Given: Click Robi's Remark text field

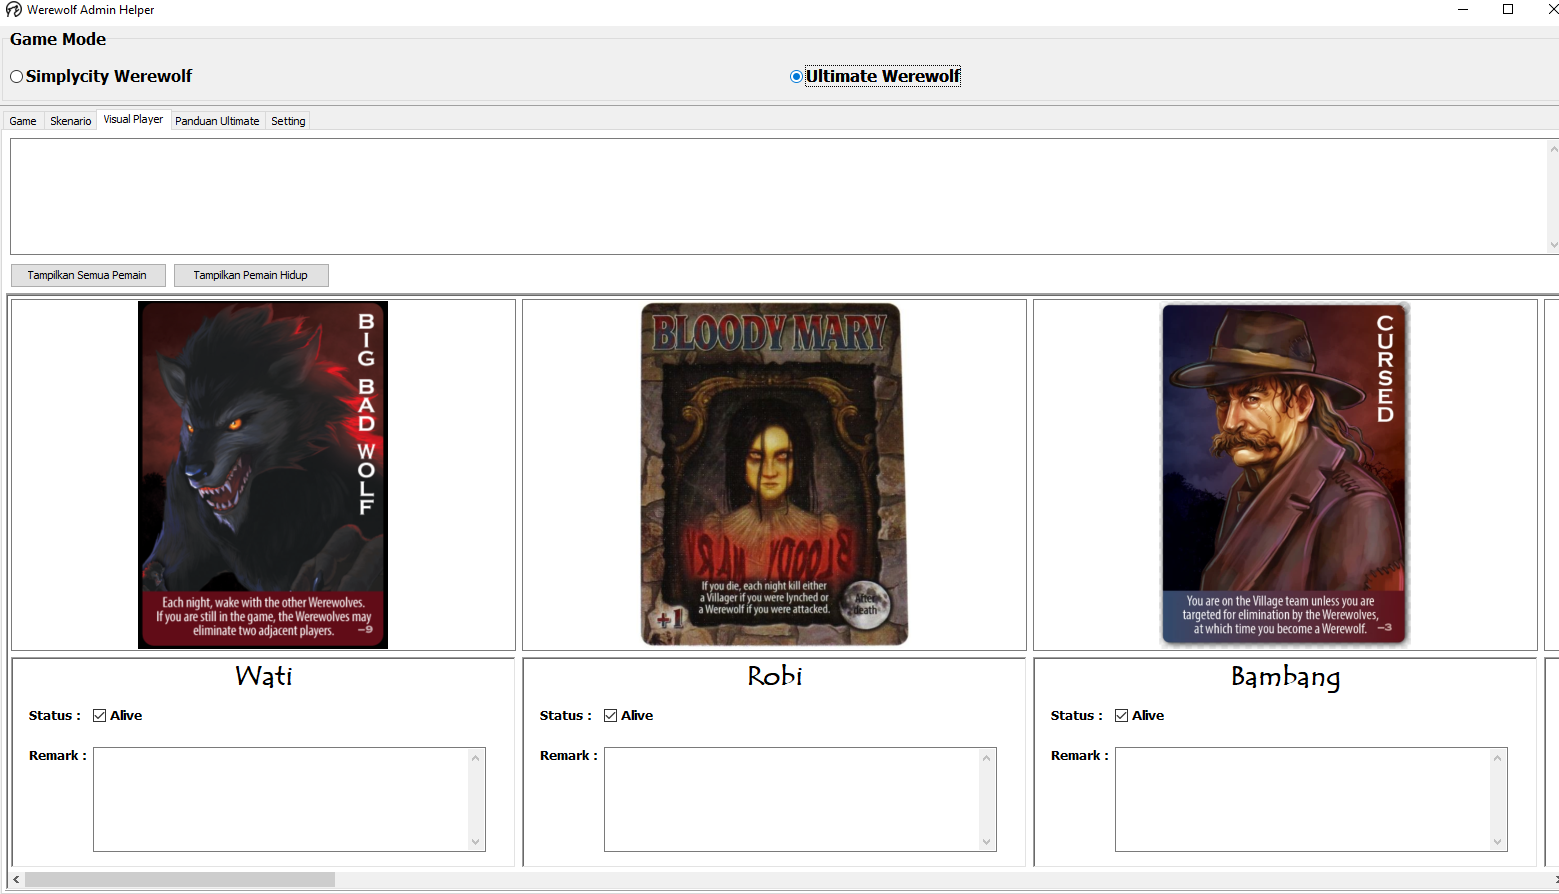Looking at the screenshot, I should pos(791,799).
